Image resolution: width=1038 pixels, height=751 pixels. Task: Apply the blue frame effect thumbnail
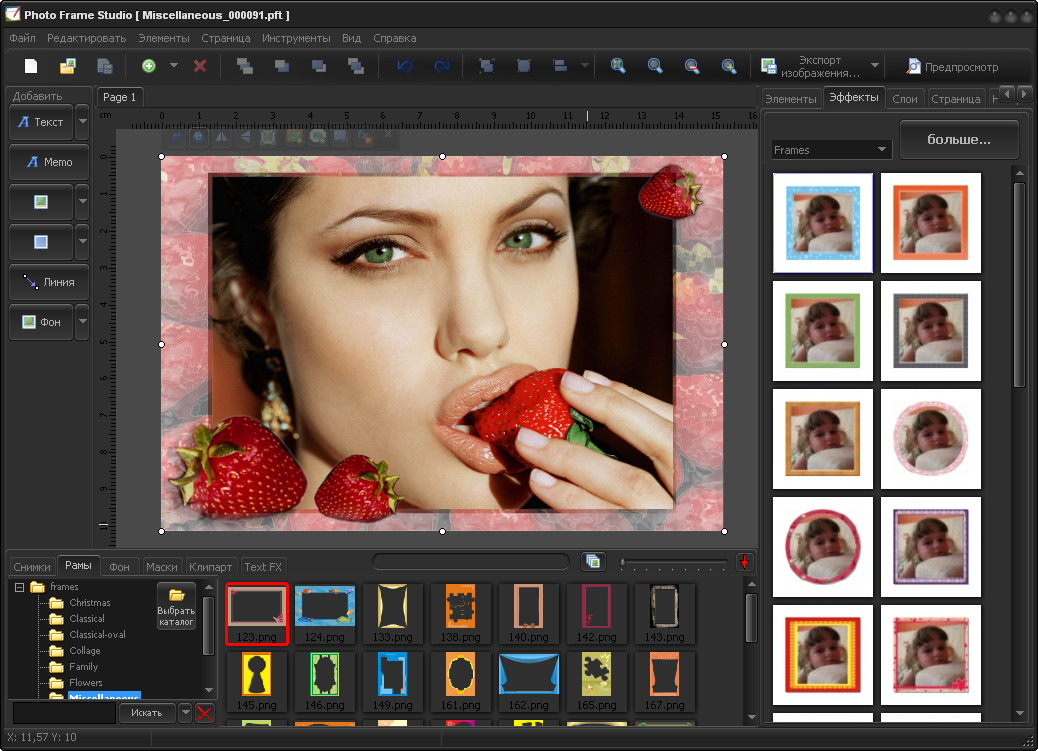[x=823, y=223]
